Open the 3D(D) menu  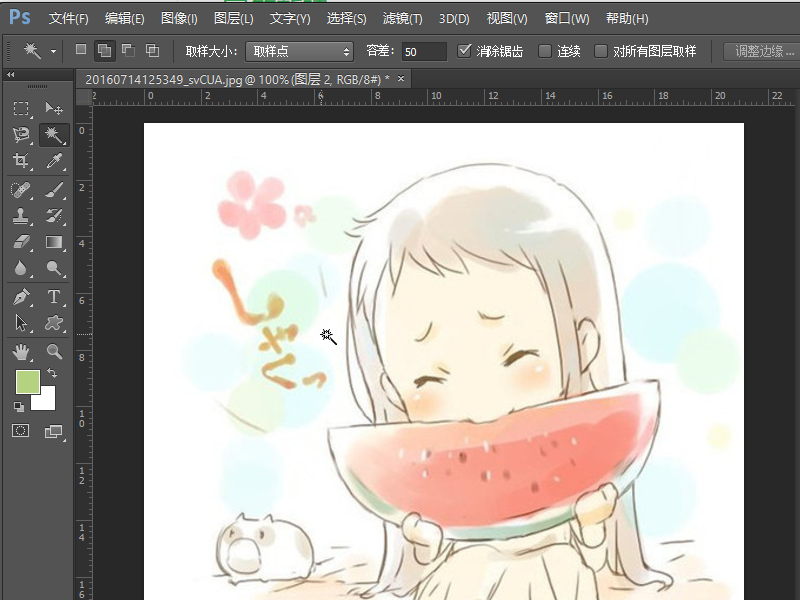pyautogui.click(x=454, y=19)
